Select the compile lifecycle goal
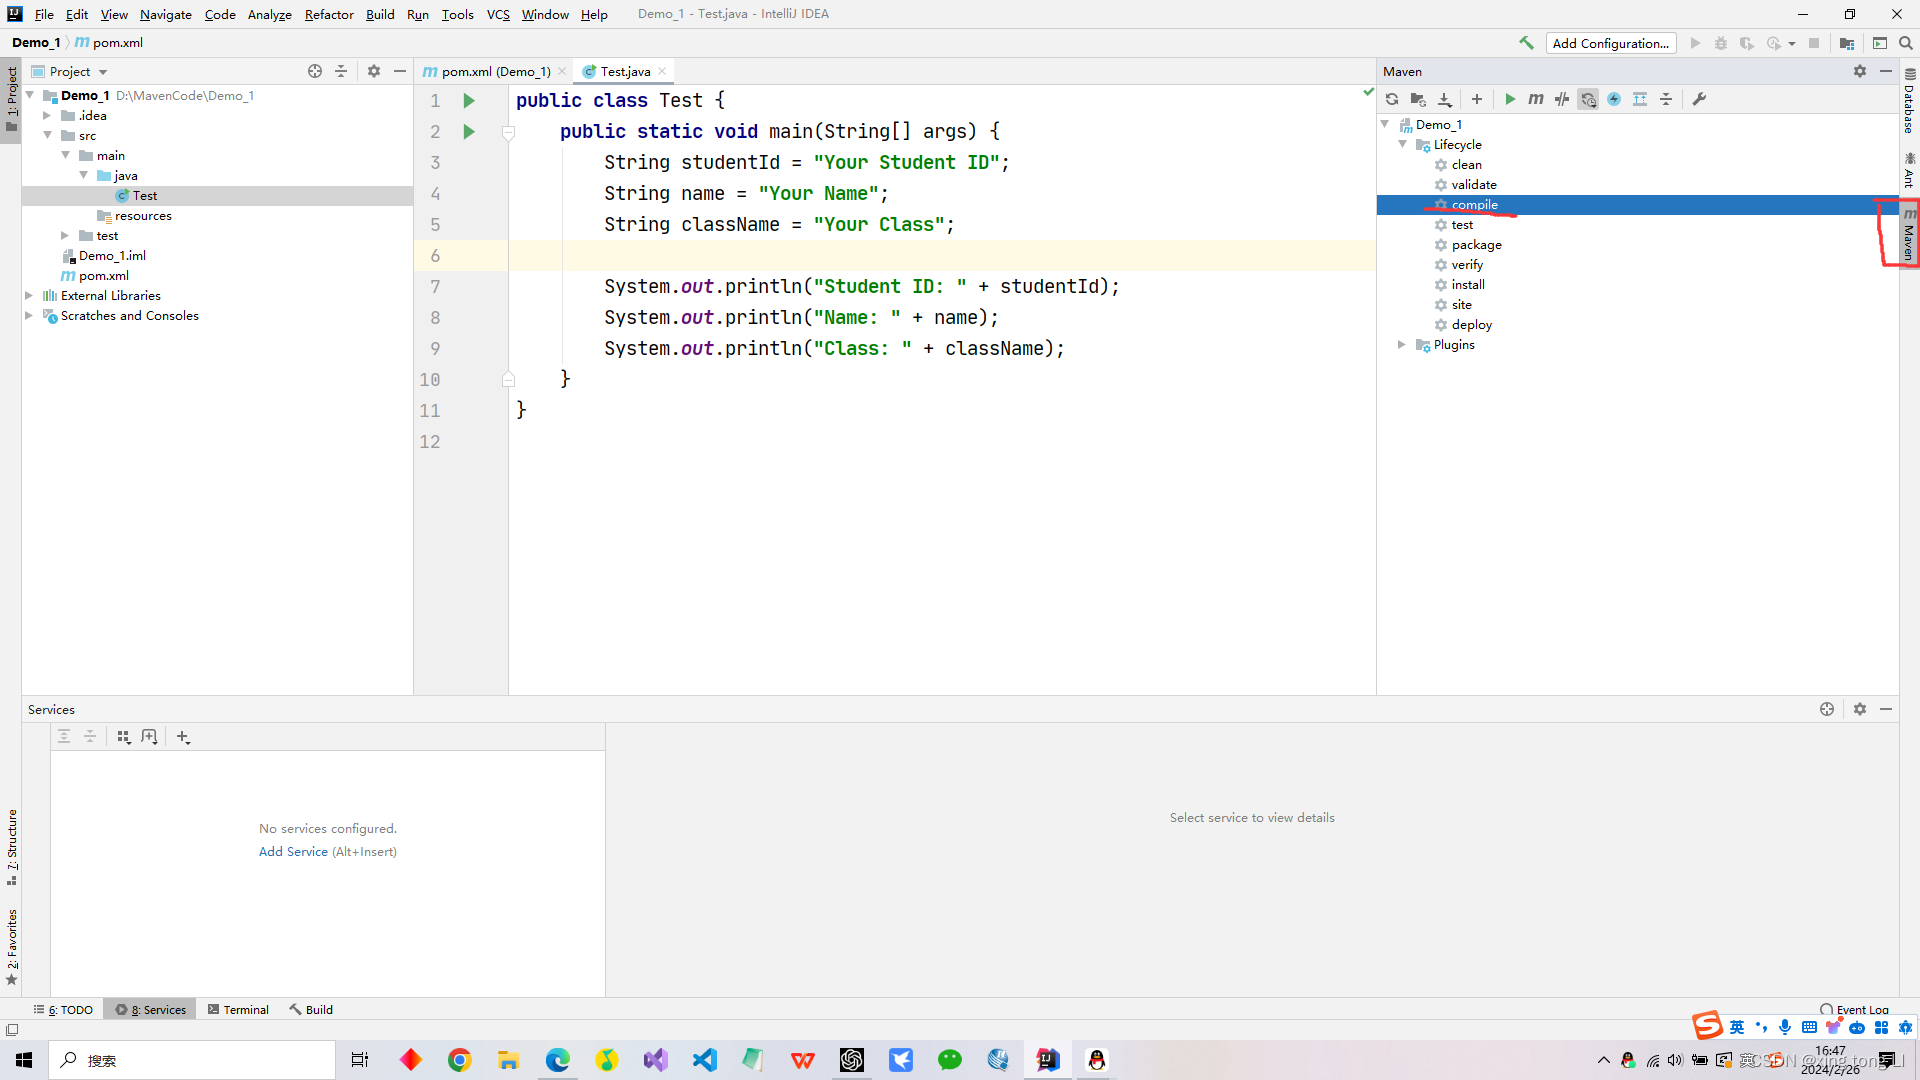 click(x=1474, y=204)
